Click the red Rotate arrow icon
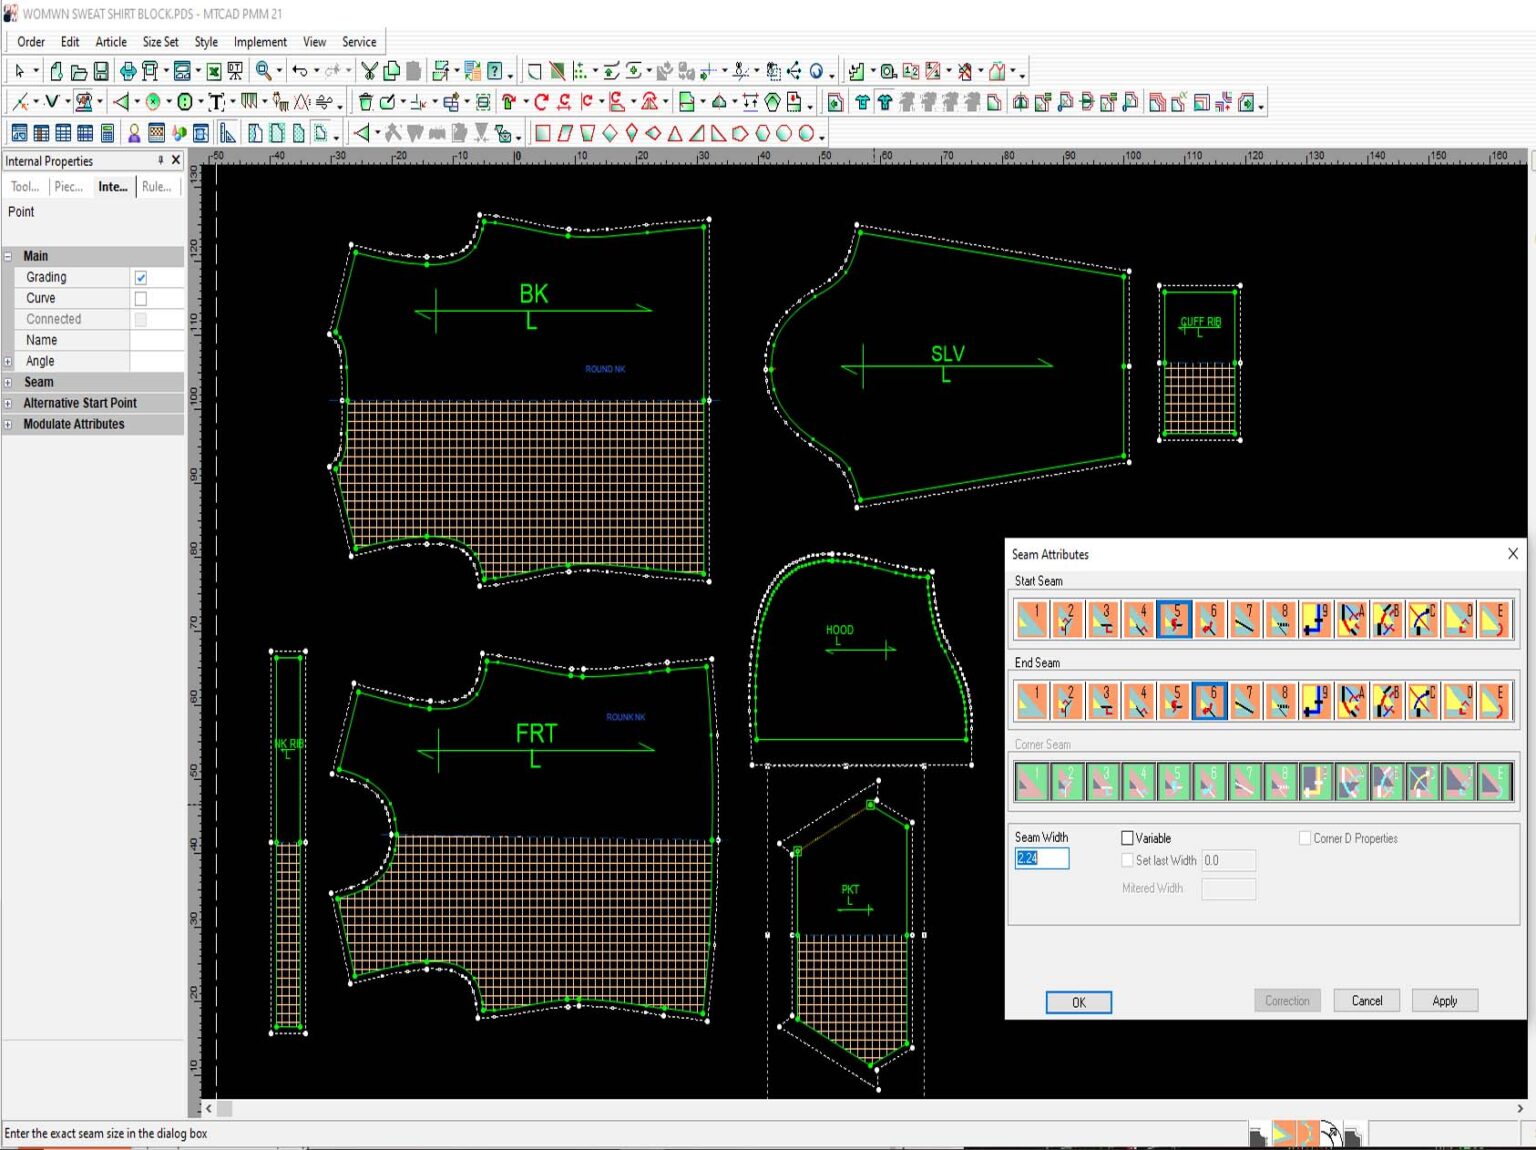Viewport: 1536px width, 1150px height. (541, 102)
